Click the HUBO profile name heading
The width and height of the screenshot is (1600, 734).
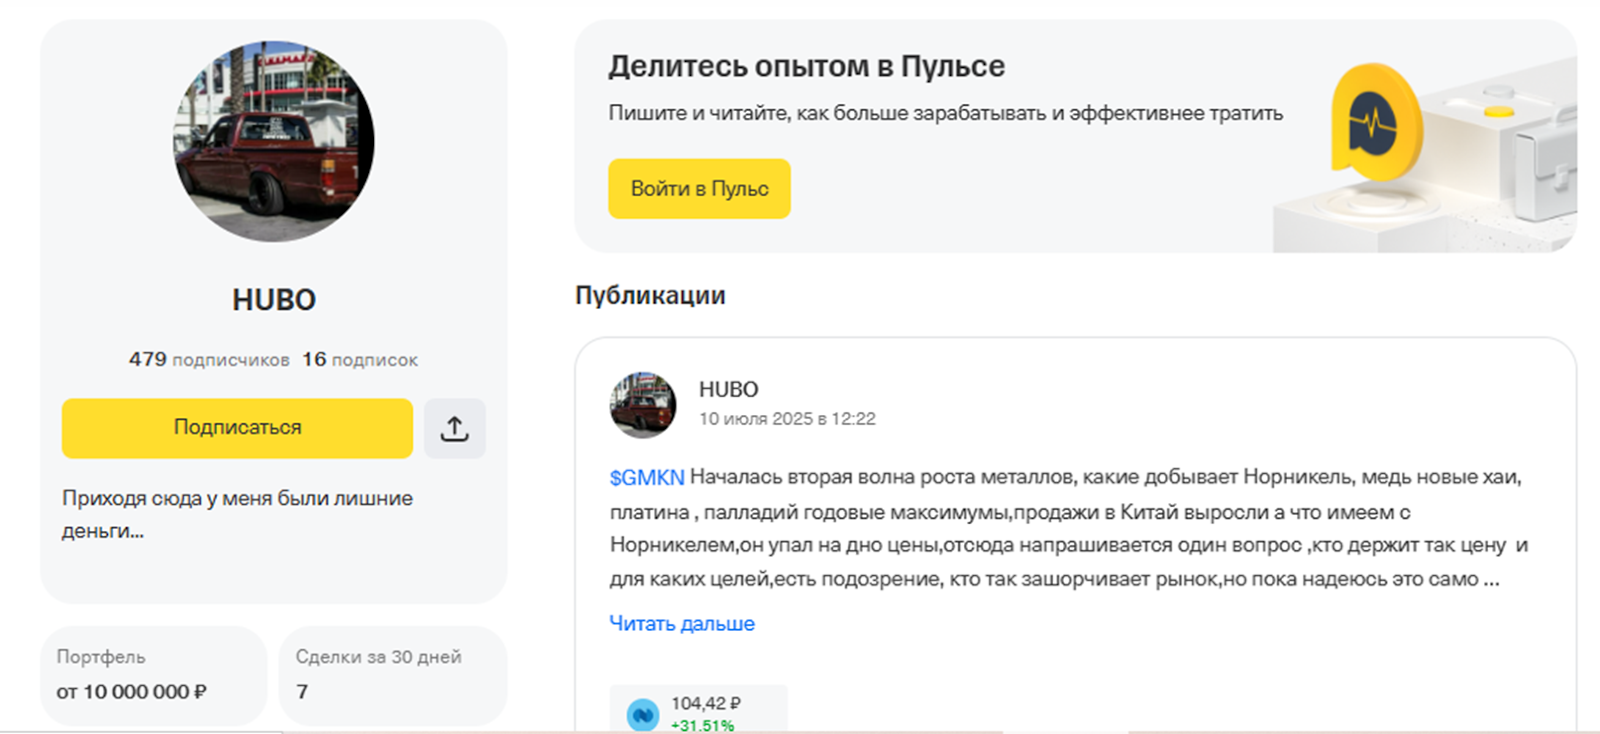tap(274, 300)
